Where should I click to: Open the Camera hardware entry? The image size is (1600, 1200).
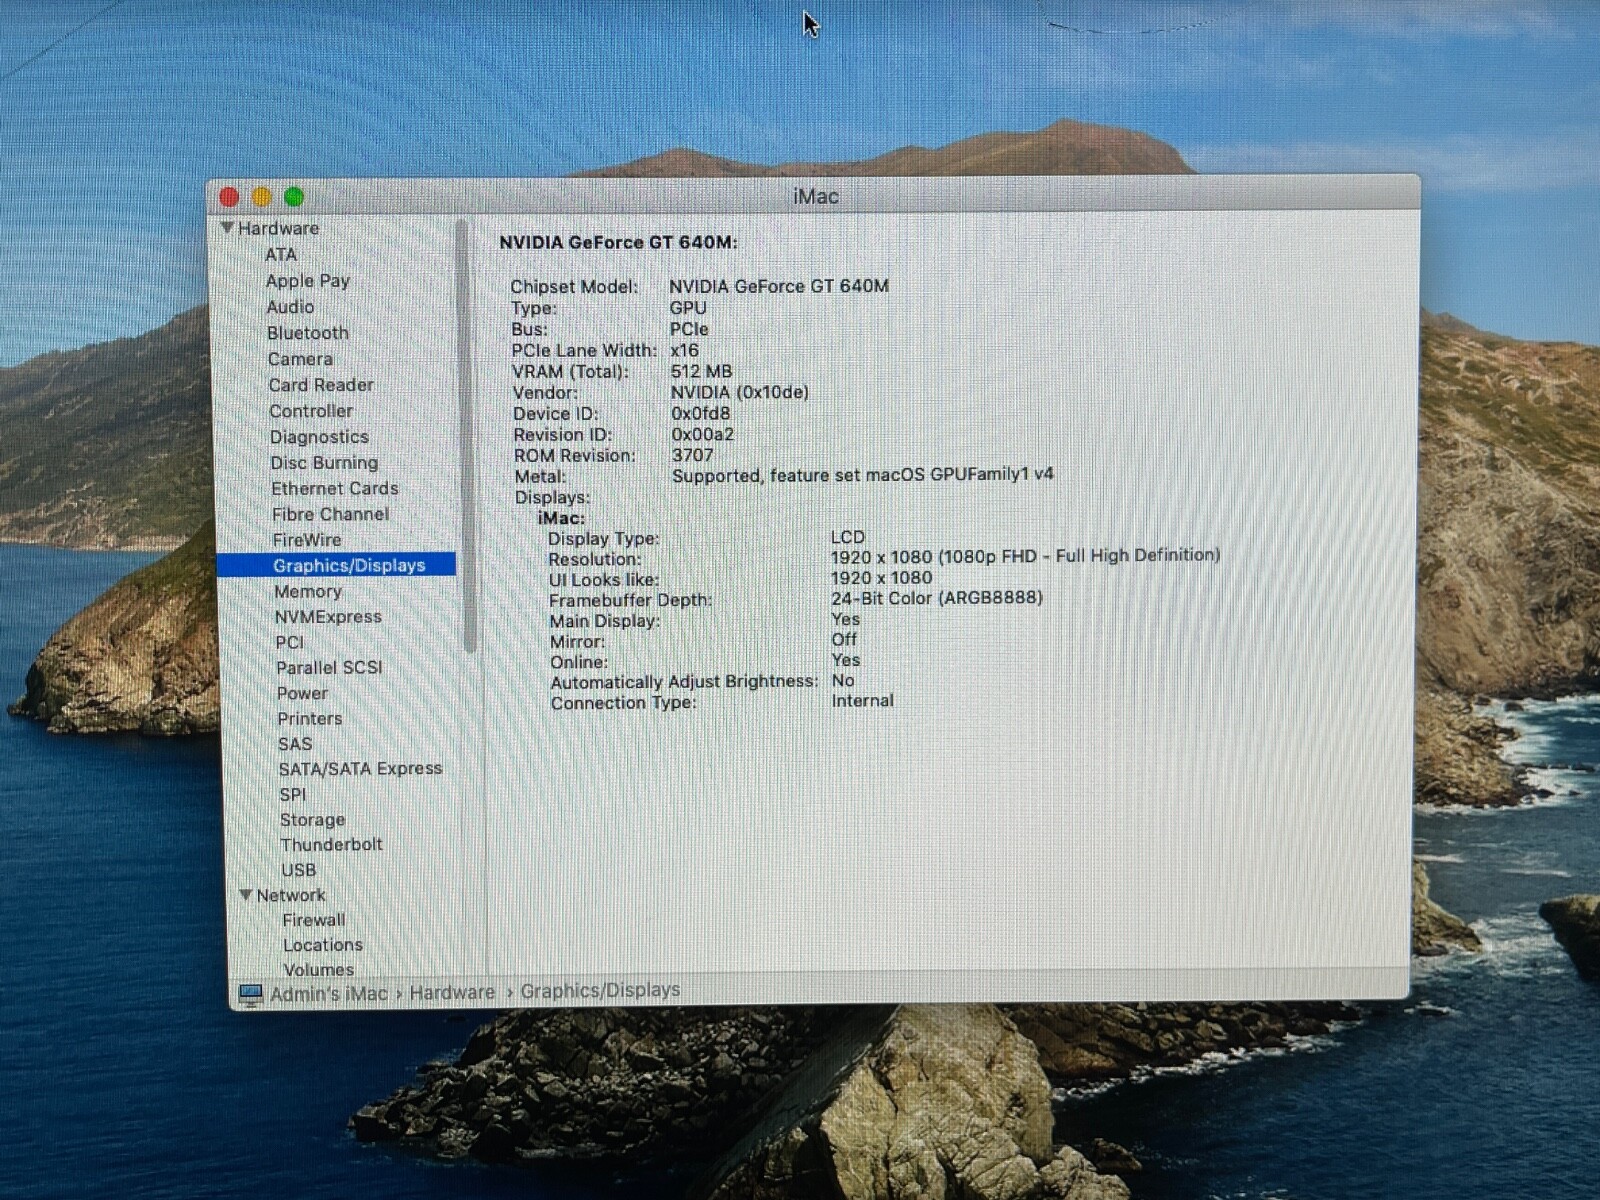[300, 359]
